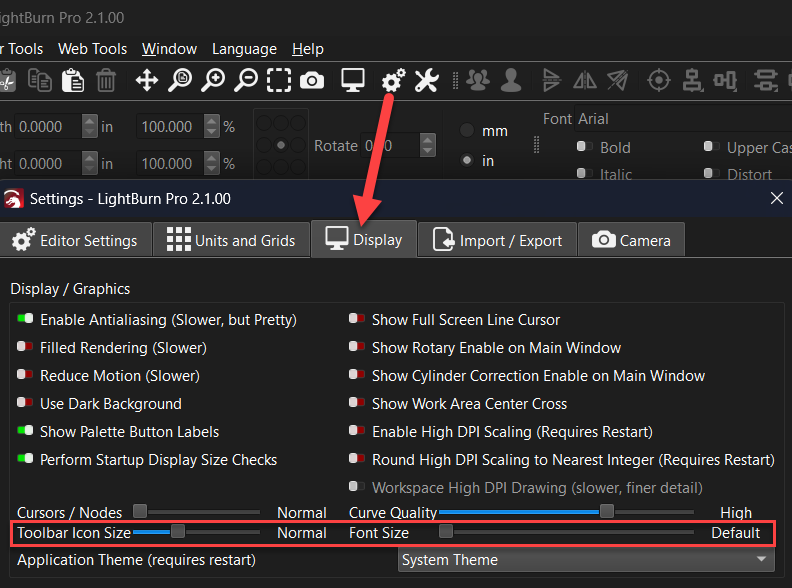This screenshot has height=588, width=792.
Task: Switch to Units and Grids tab
Action: (x=231, y=240)
